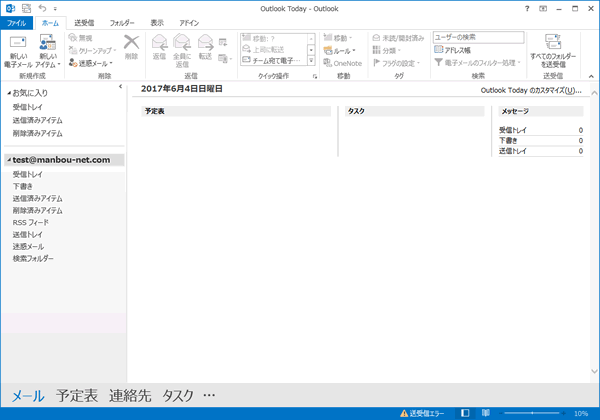Open the クリーンアップ tool
The width and height of the screenshot is (600, 420).
[92, 50]
